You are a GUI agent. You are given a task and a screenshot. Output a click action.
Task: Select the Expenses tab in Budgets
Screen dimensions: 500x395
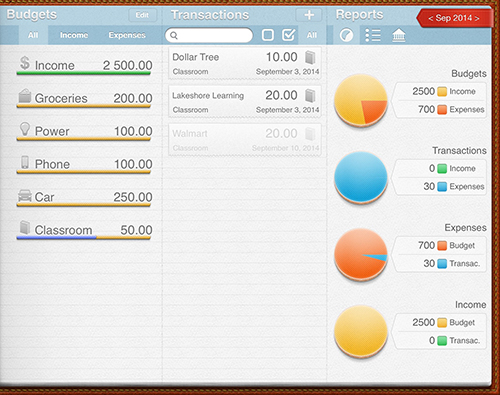point(127,35)
